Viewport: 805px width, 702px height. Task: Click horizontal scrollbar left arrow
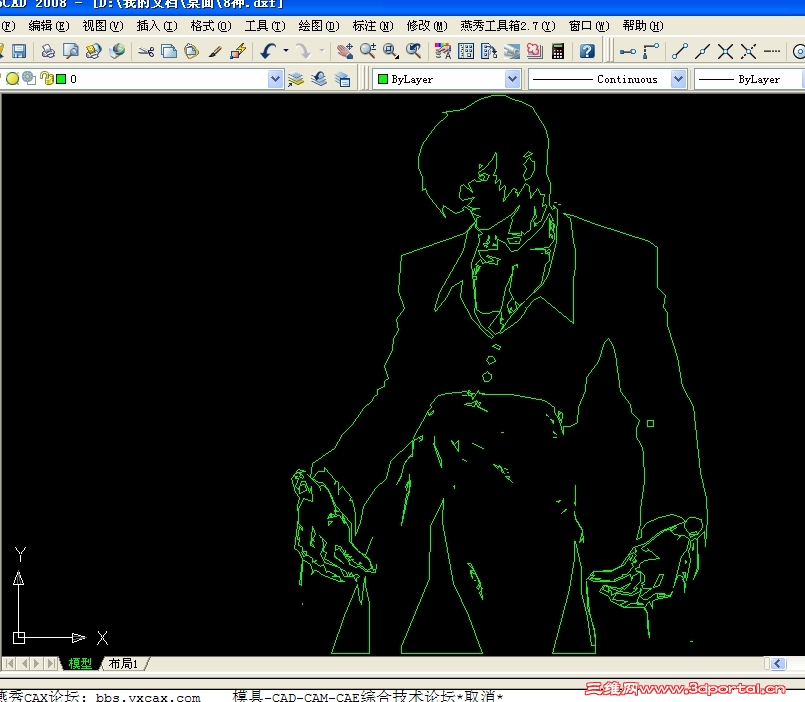point(778,663)
